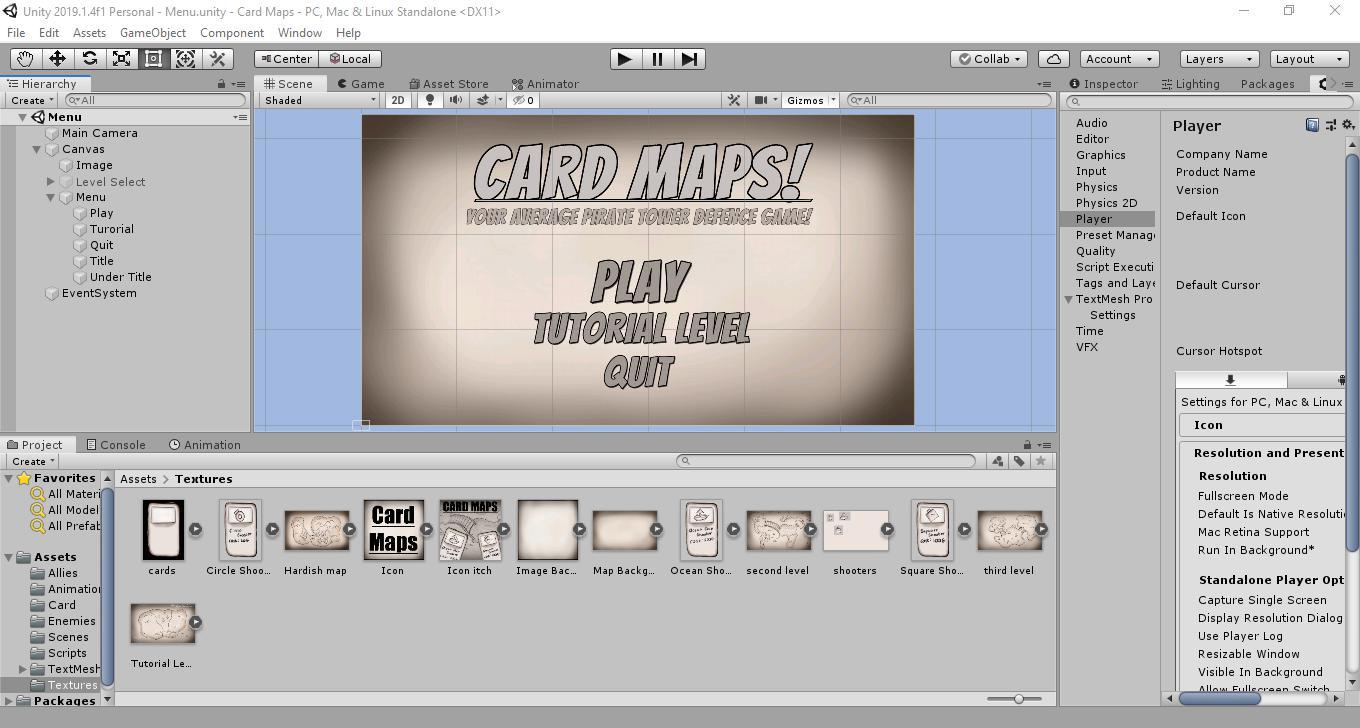
Task: Select the Rect Transform tool
Action: [153, 59]
